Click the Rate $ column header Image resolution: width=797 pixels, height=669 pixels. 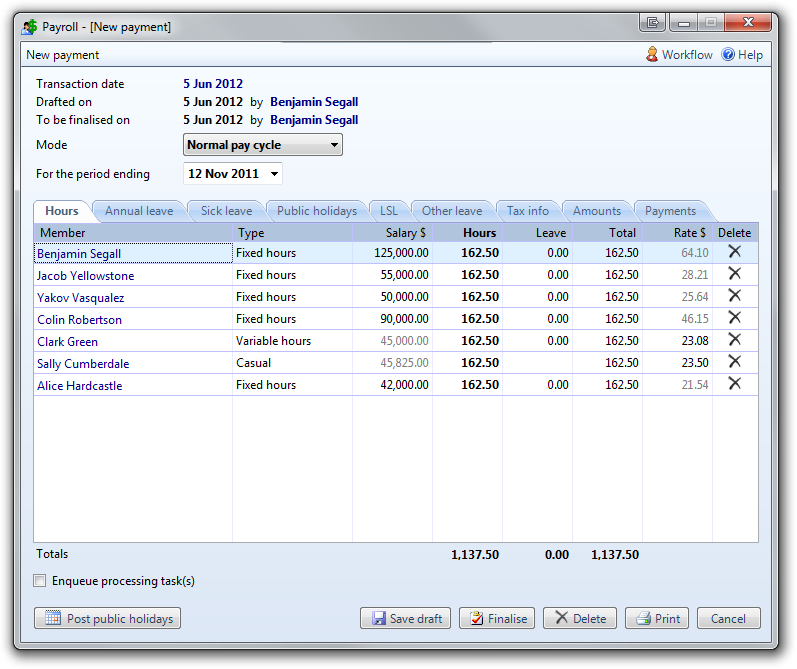tap(678, 232)
